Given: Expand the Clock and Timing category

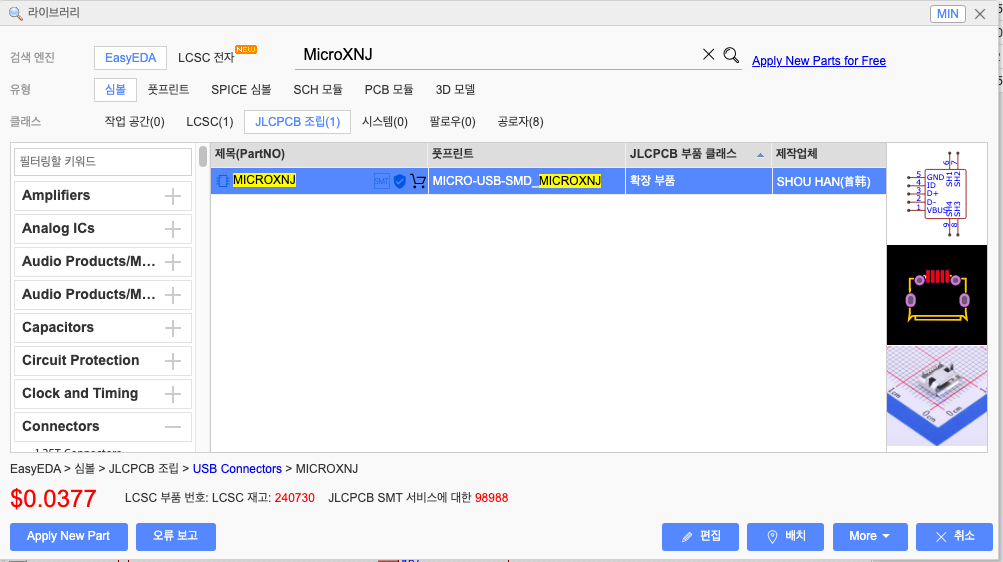Looking at the screenshot, I should (x=173, y=394).
